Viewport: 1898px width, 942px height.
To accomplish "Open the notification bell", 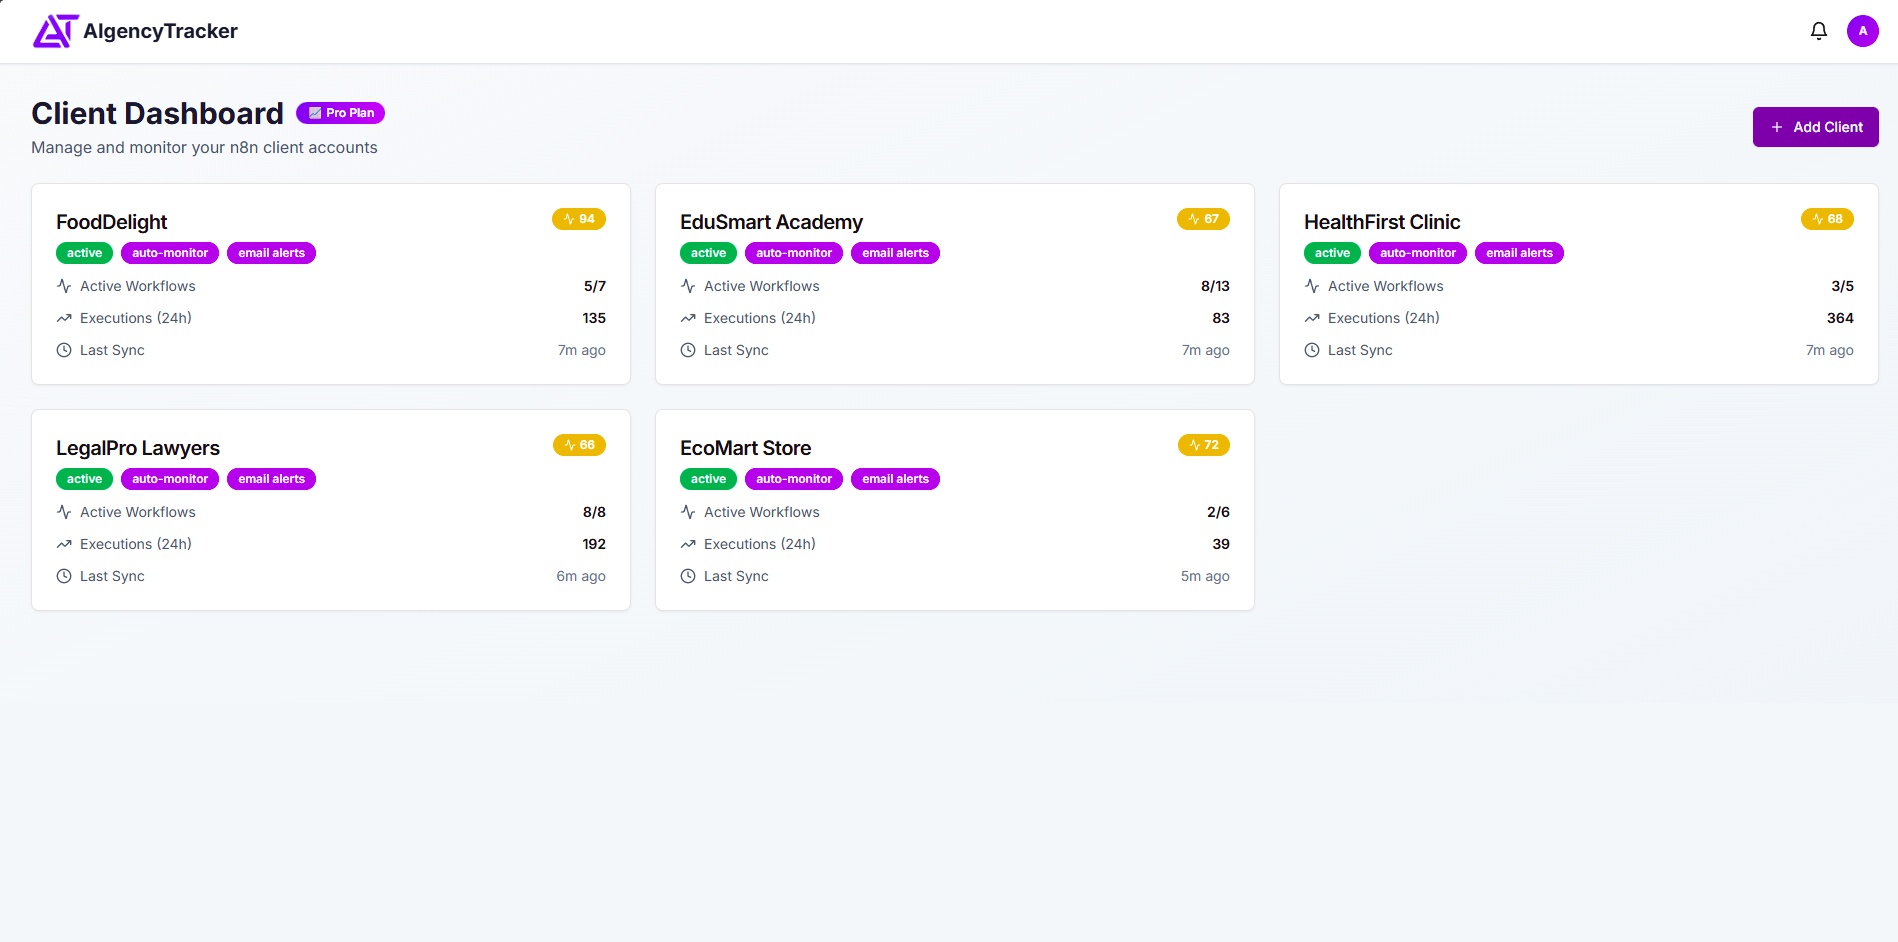I will tap(1818, 30).
